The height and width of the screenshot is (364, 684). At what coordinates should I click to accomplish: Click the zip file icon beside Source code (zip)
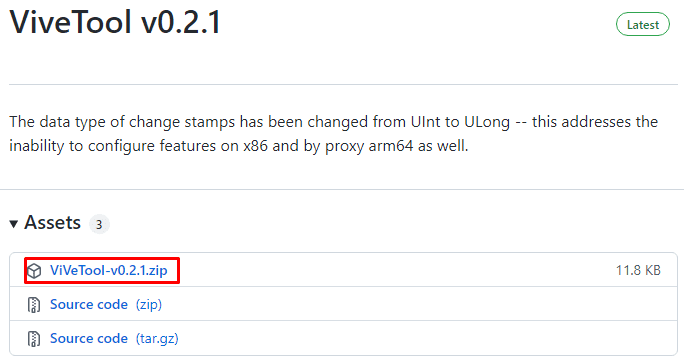(34, 305)
